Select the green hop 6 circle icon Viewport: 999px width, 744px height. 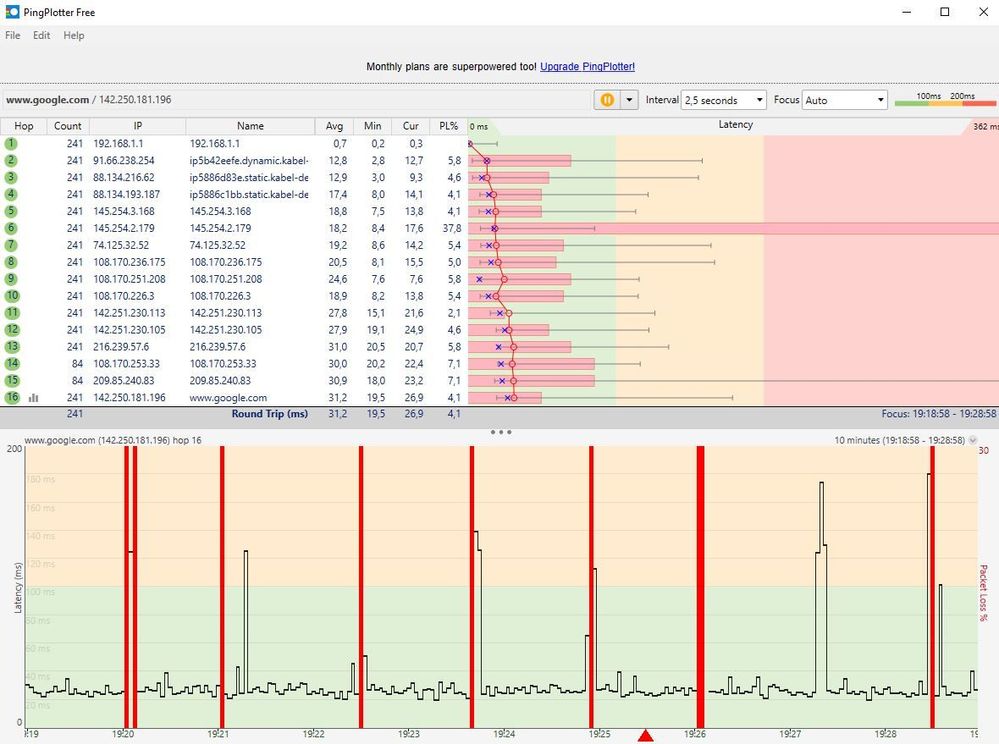tap(11, 228)
